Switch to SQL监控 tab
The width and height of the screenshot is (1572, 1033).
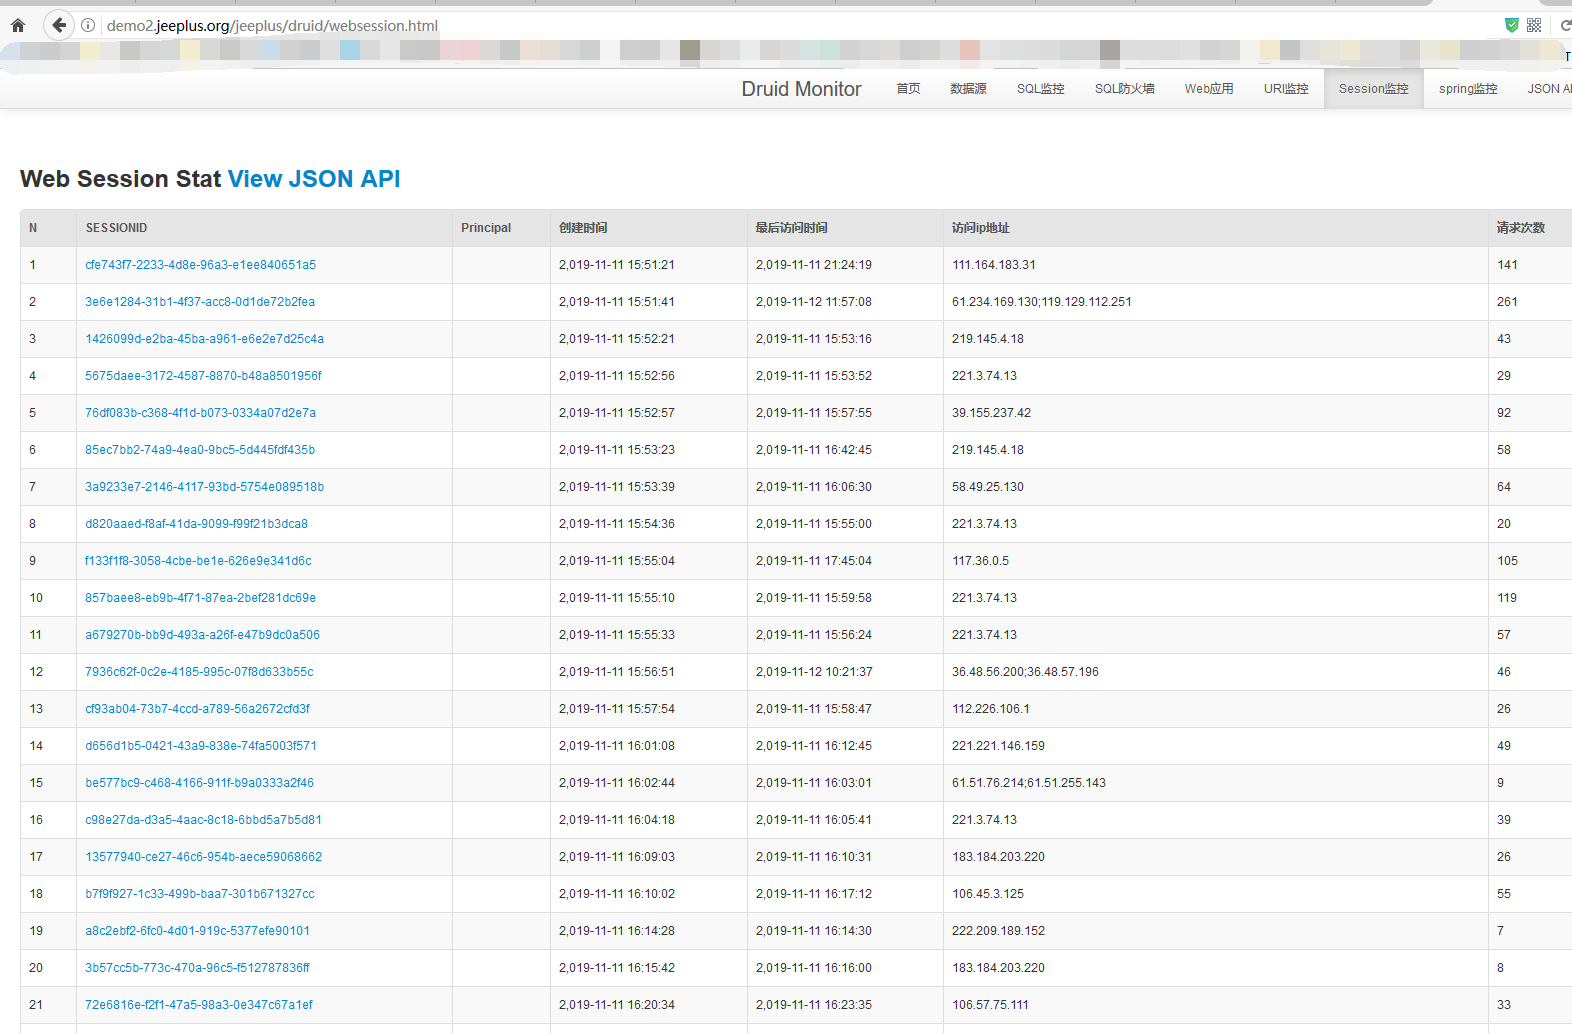[x=1040, y=89]
